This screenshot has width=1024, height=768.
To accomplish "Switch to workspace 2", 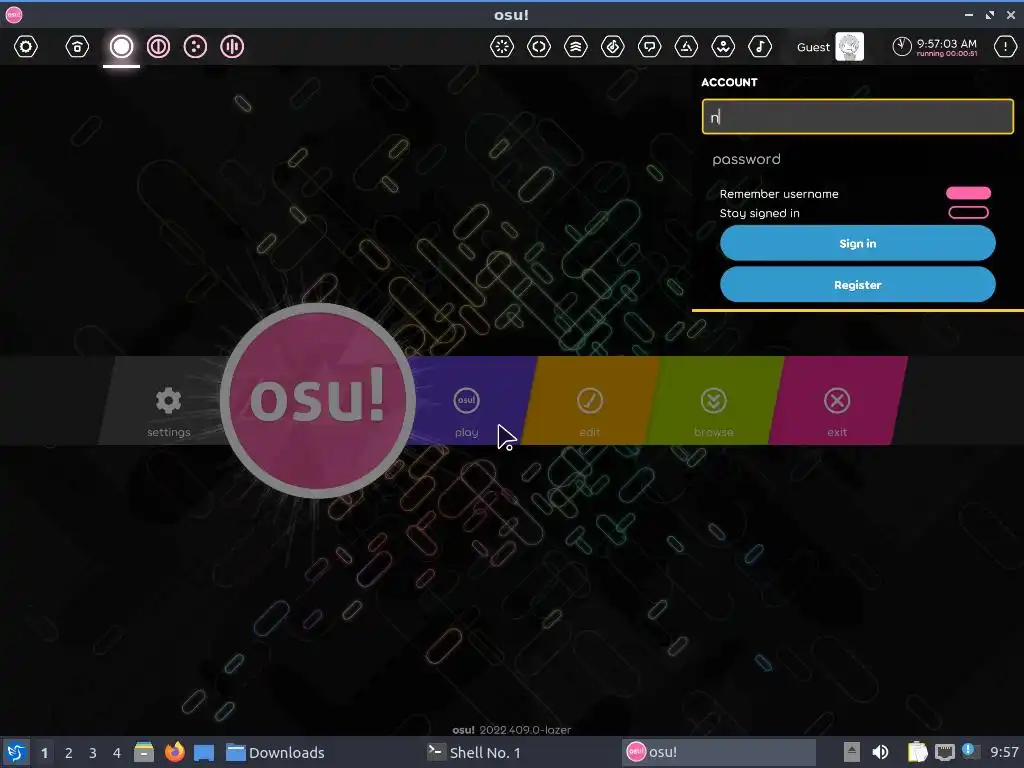I will [x=69, y=753].
